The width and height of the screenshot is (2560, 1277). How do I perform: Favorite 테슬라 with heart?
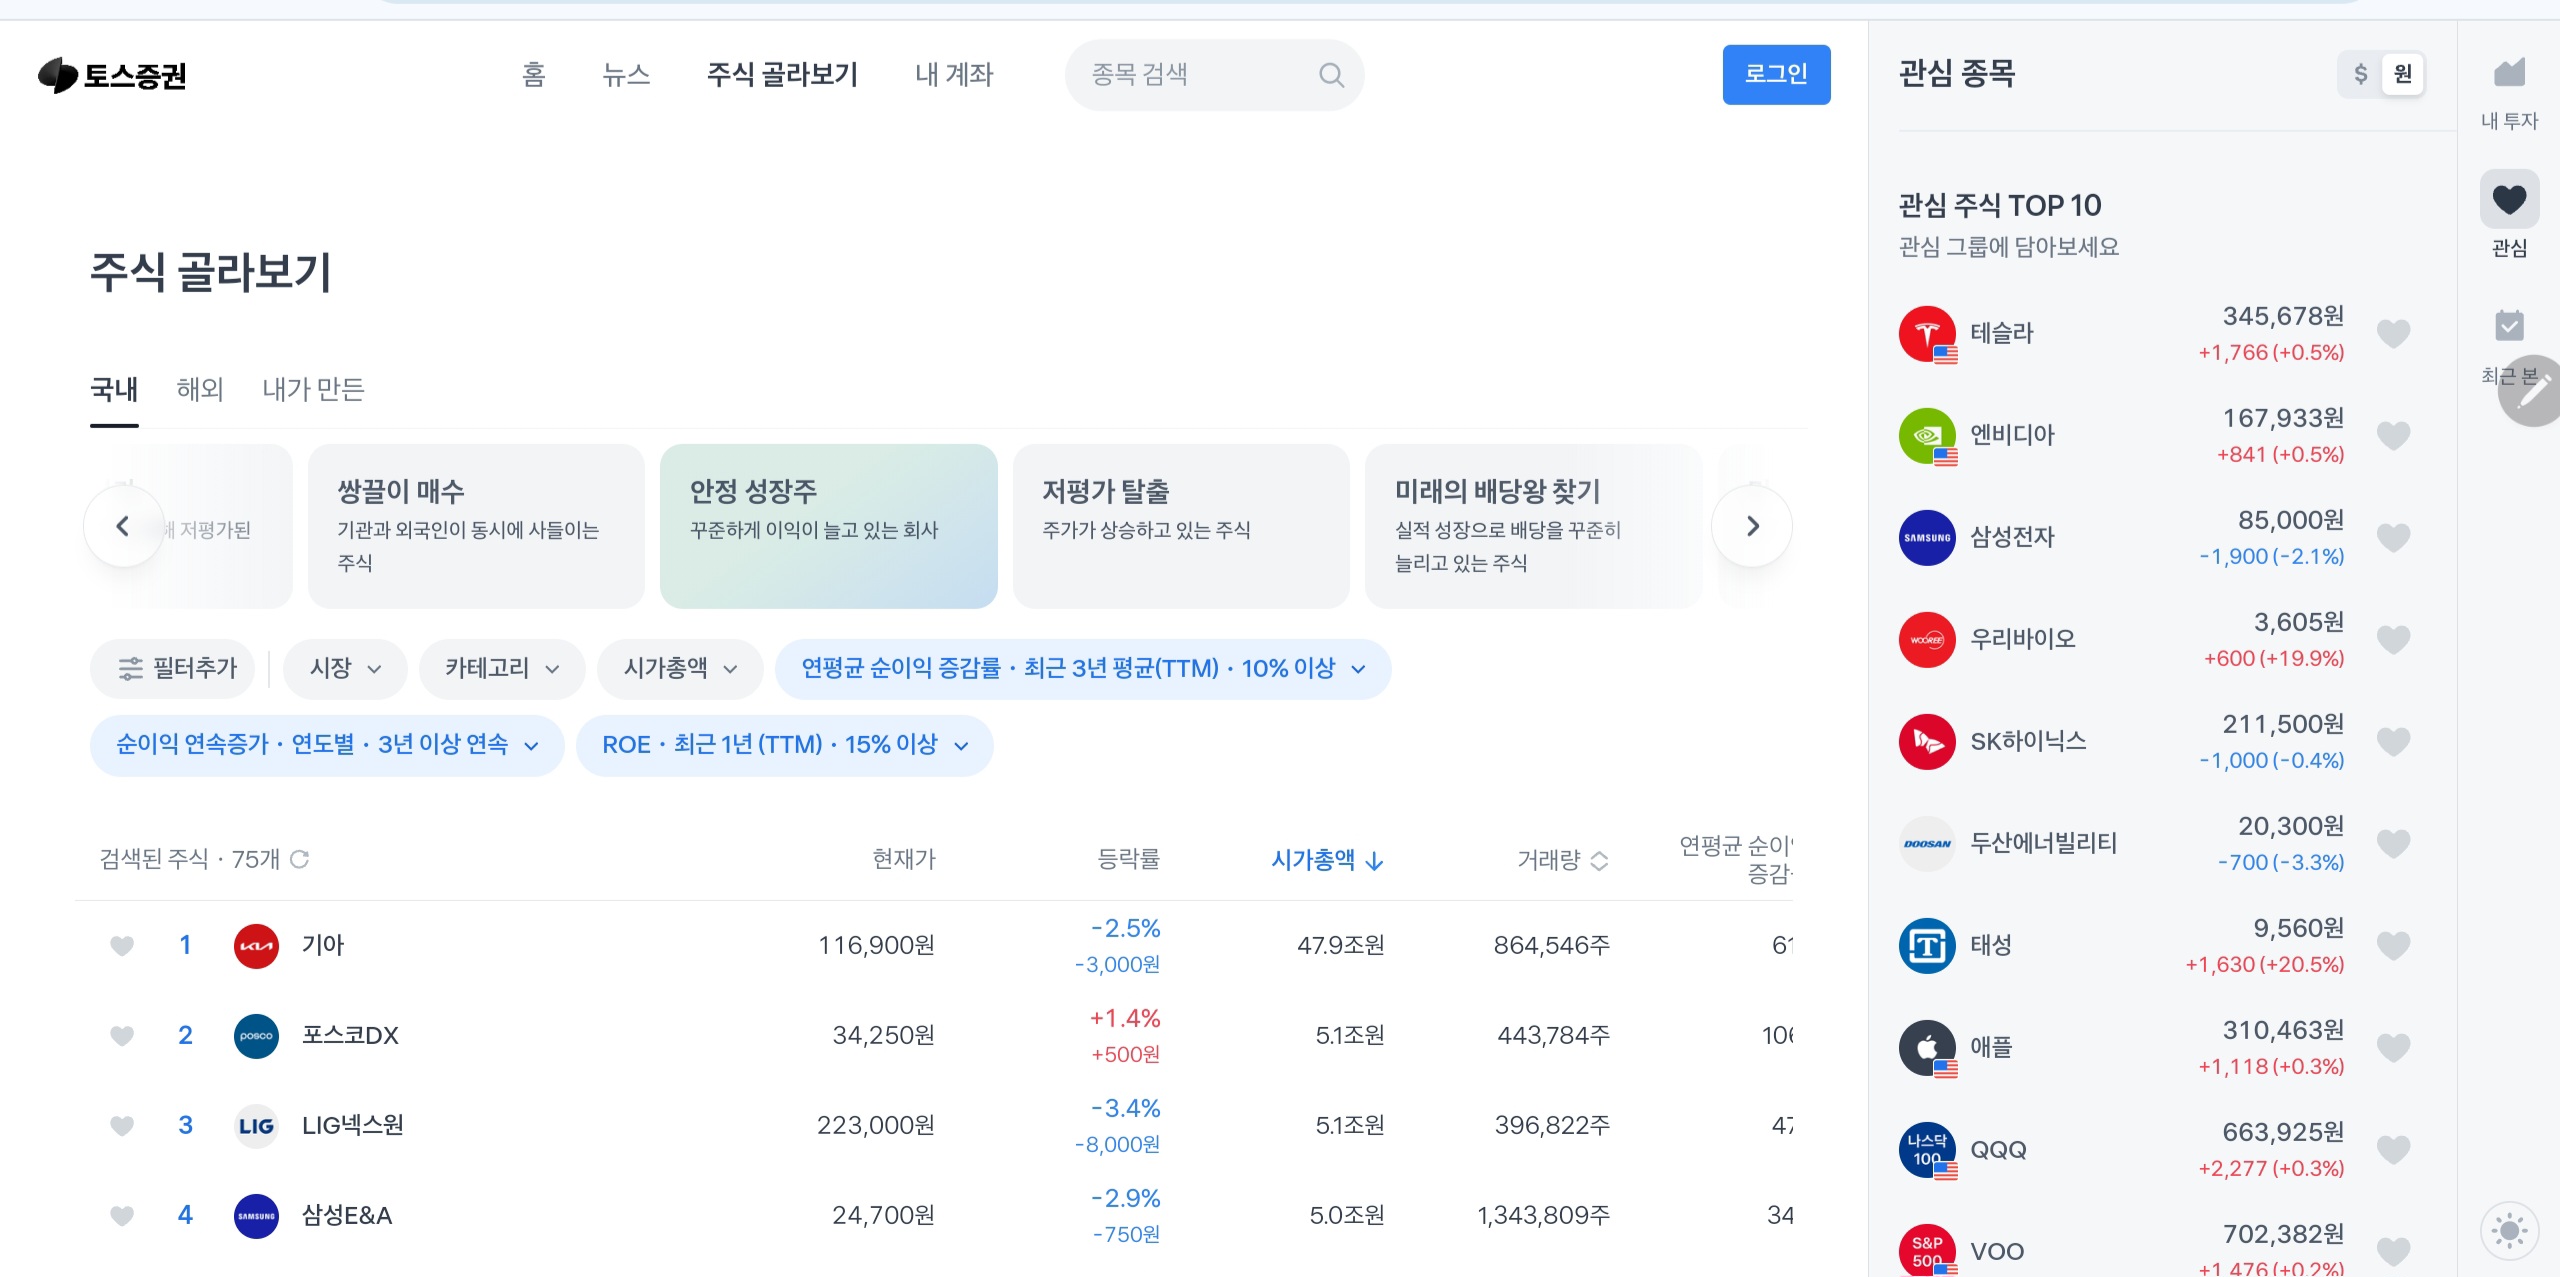(2393, 334)
